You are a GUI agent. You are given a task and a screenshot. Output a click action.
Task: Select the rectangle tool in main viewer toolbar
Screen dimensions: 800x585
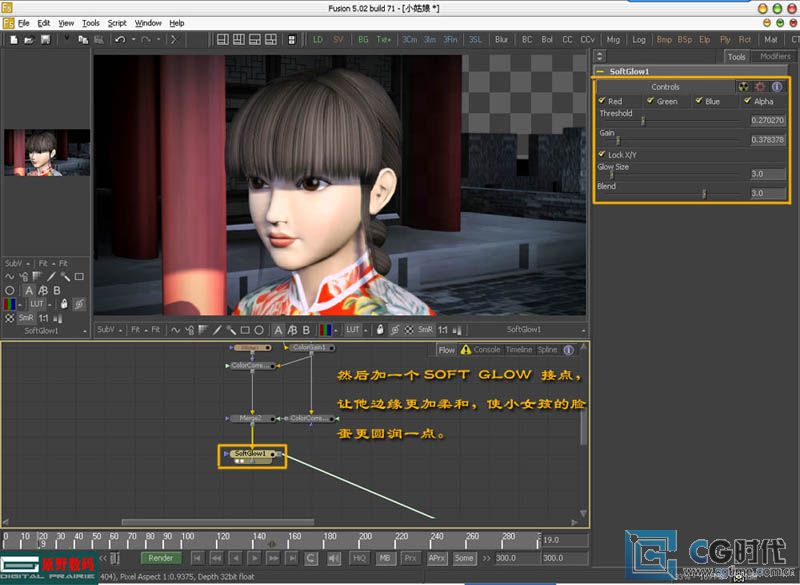[245, 330]
